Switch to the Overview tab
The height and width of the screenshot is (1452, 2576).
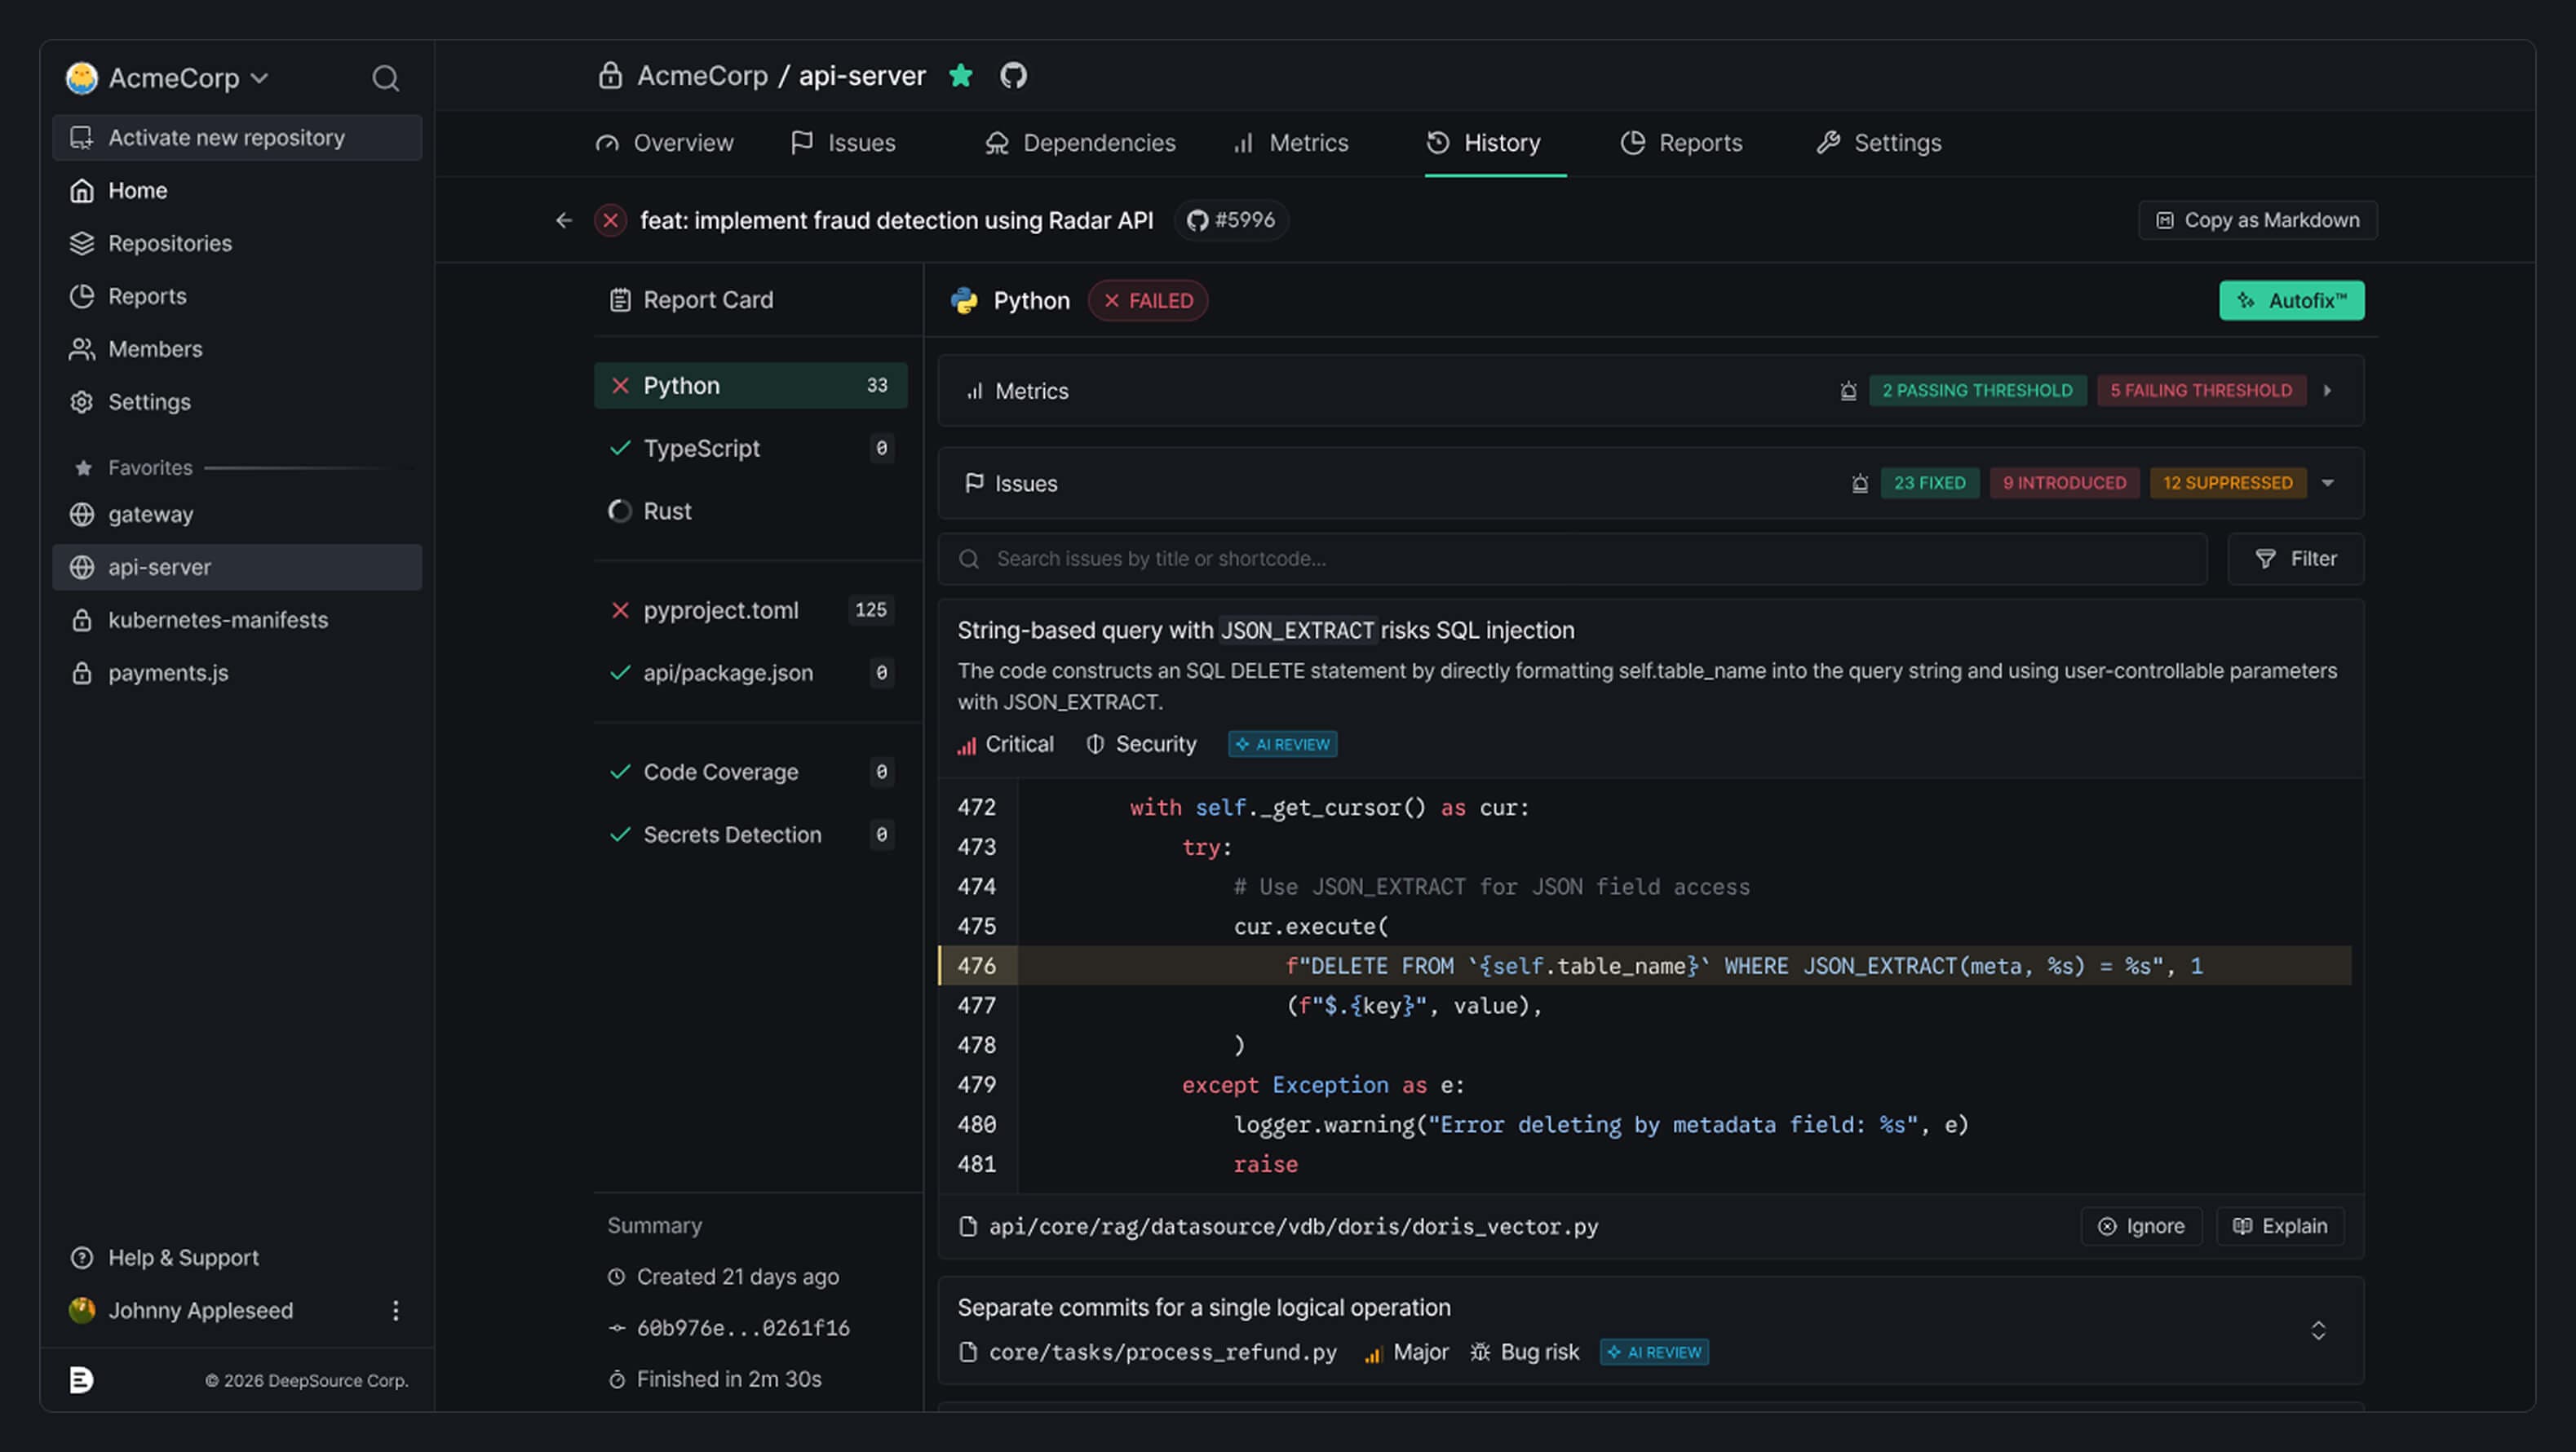pyautogui.click(x=664, y=143)
